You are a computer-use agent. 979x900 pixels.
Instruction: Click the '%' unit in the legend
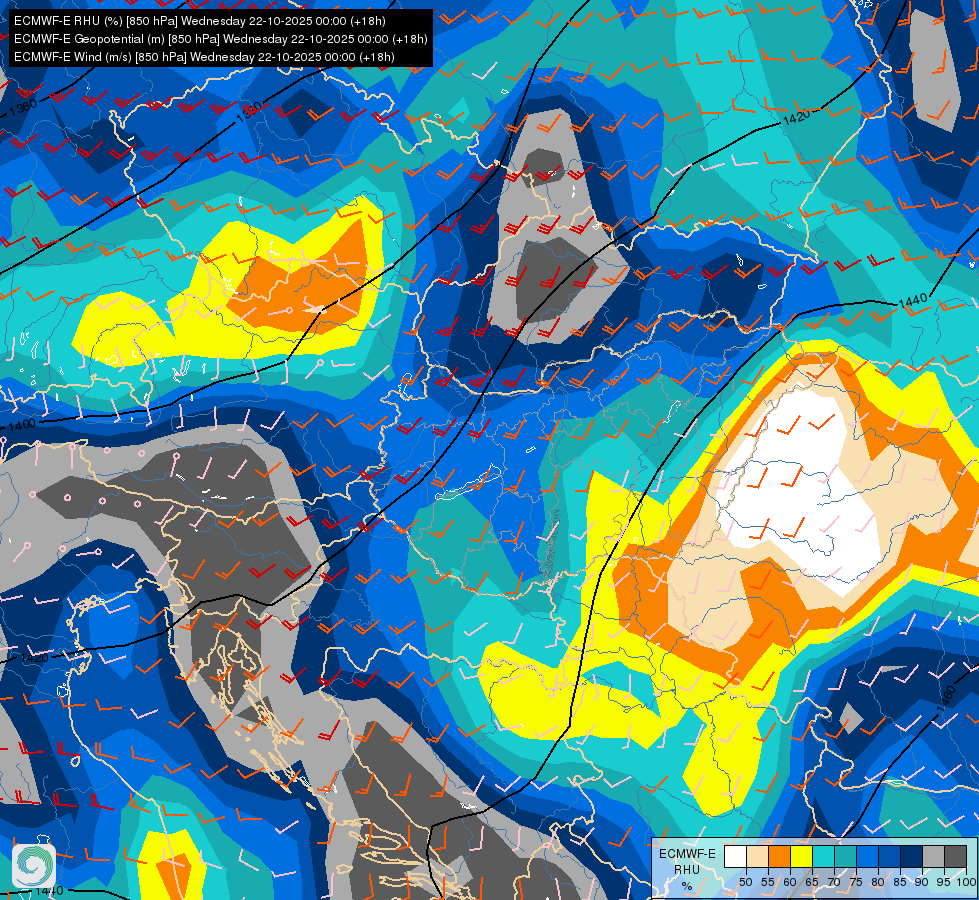[687, 886]
